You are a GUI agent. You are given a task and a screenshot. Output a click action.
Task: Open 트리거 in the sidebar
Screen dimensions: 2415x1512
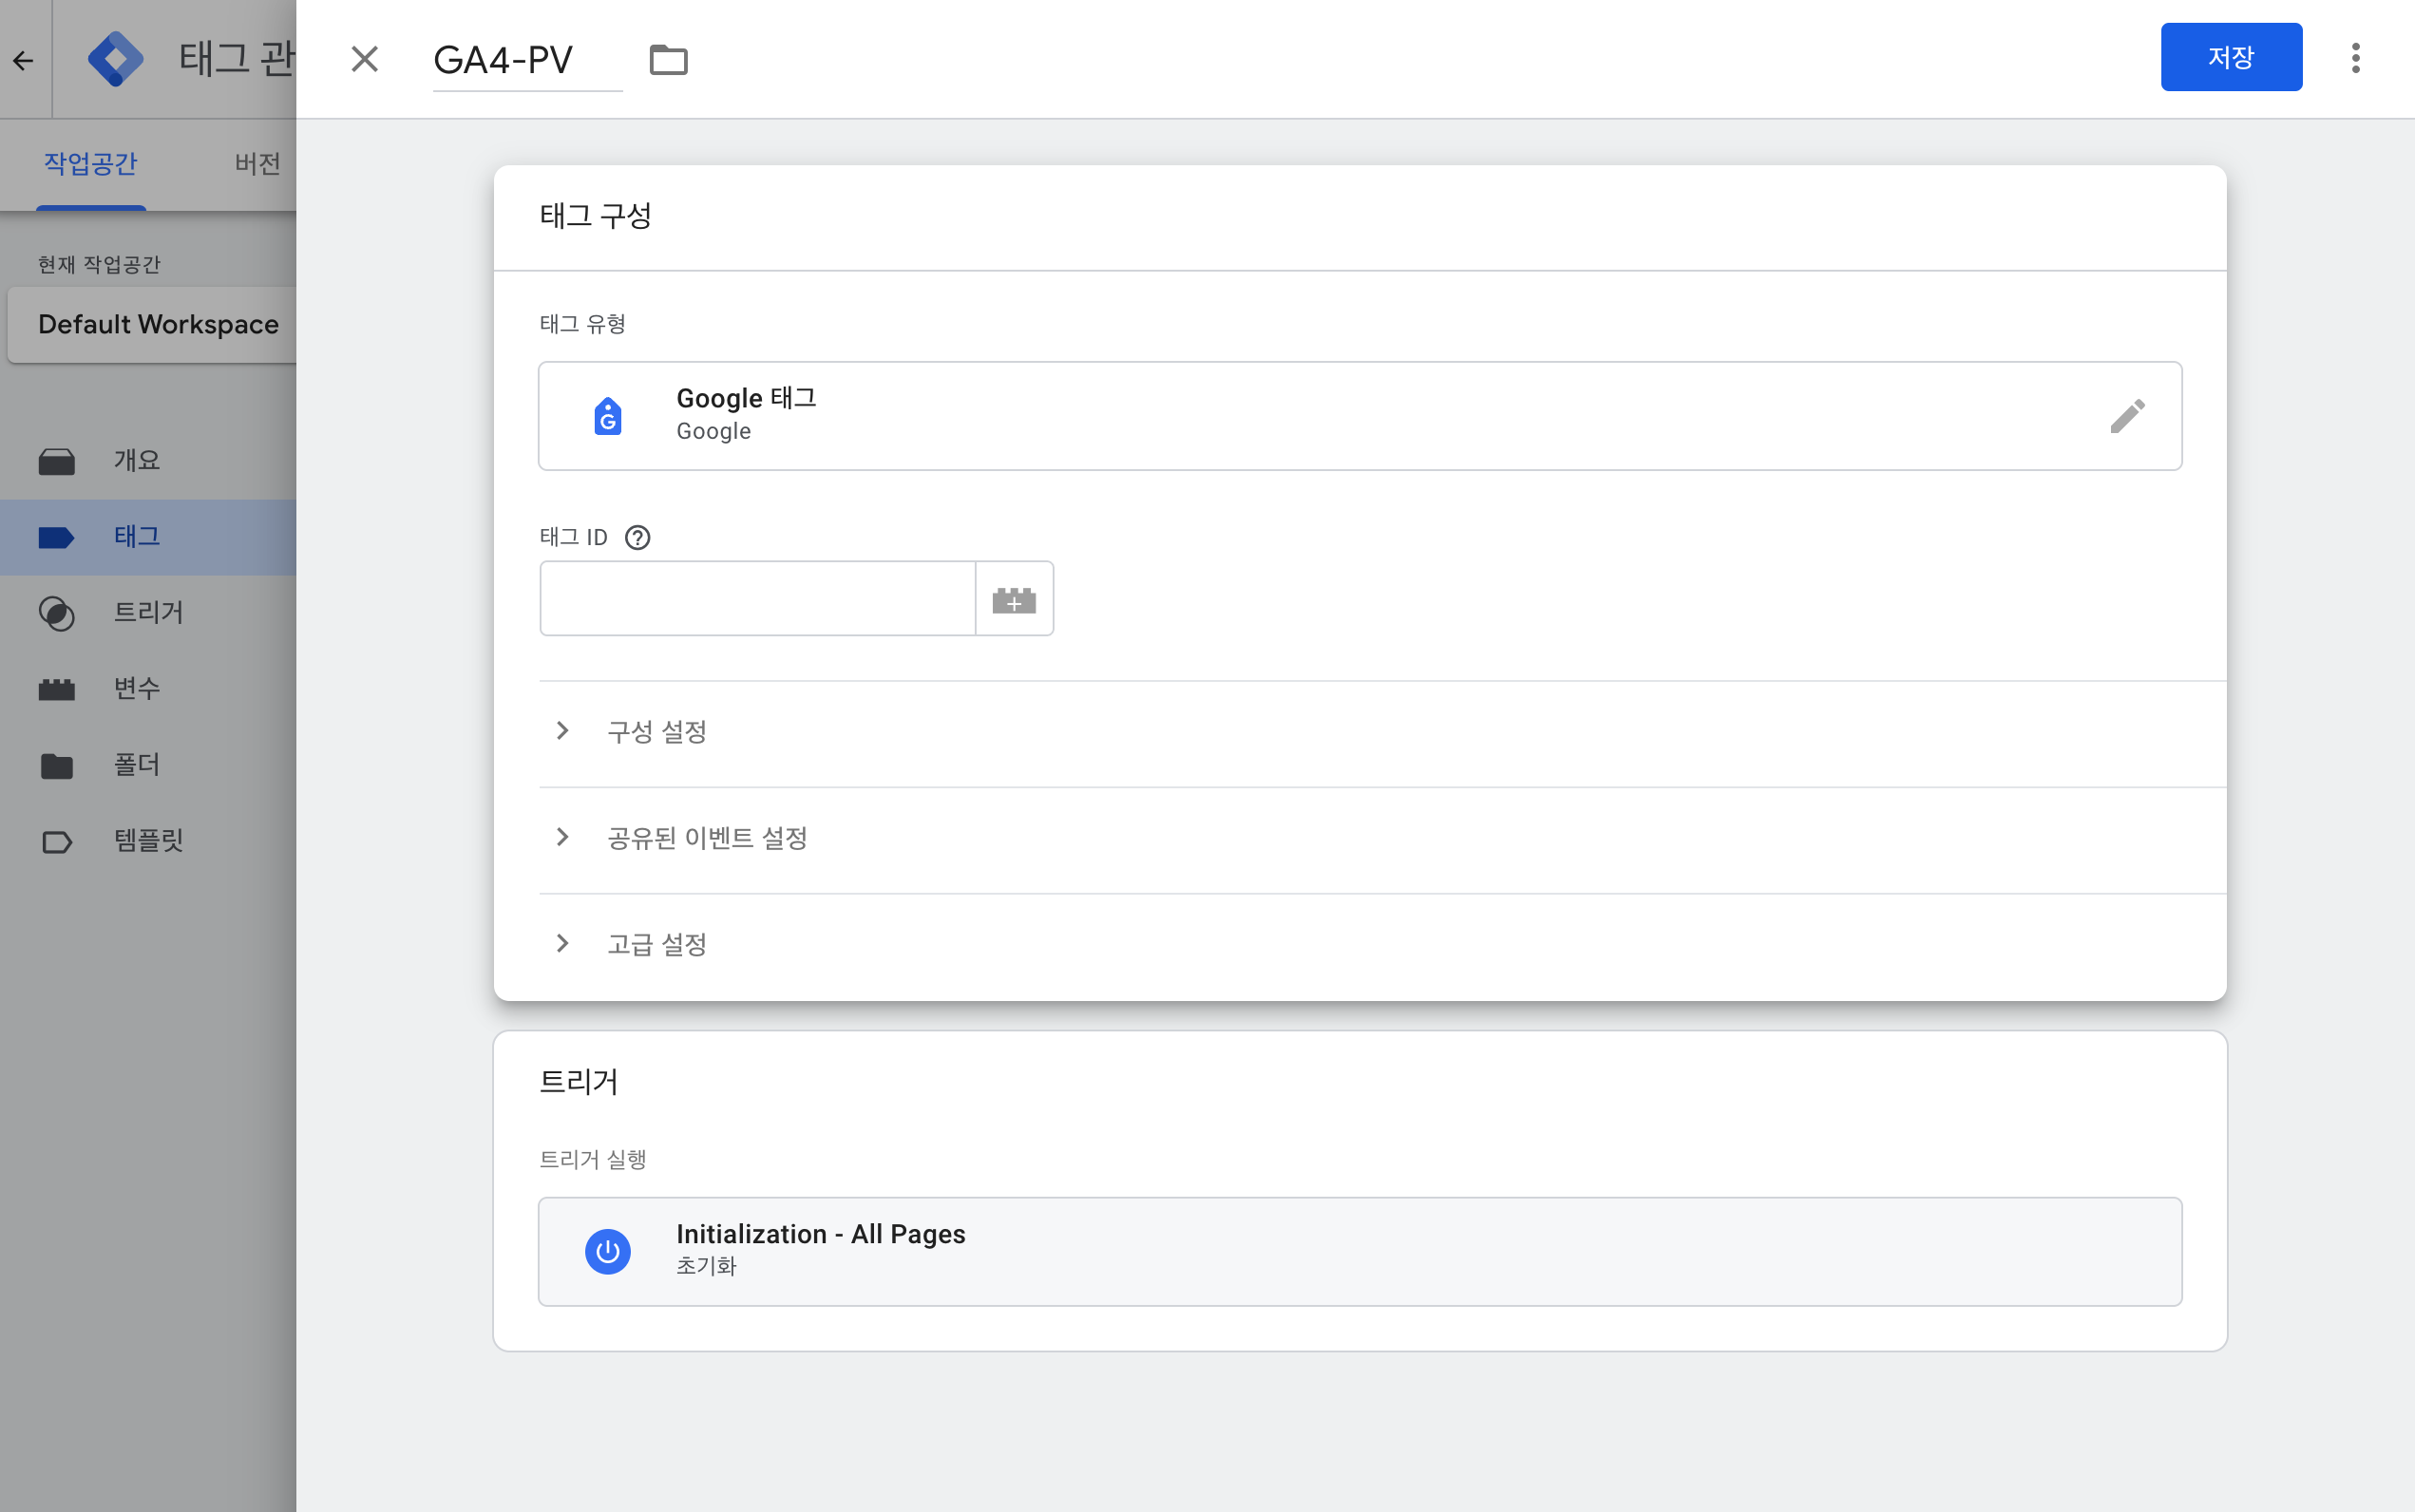[x=148, y=612]
